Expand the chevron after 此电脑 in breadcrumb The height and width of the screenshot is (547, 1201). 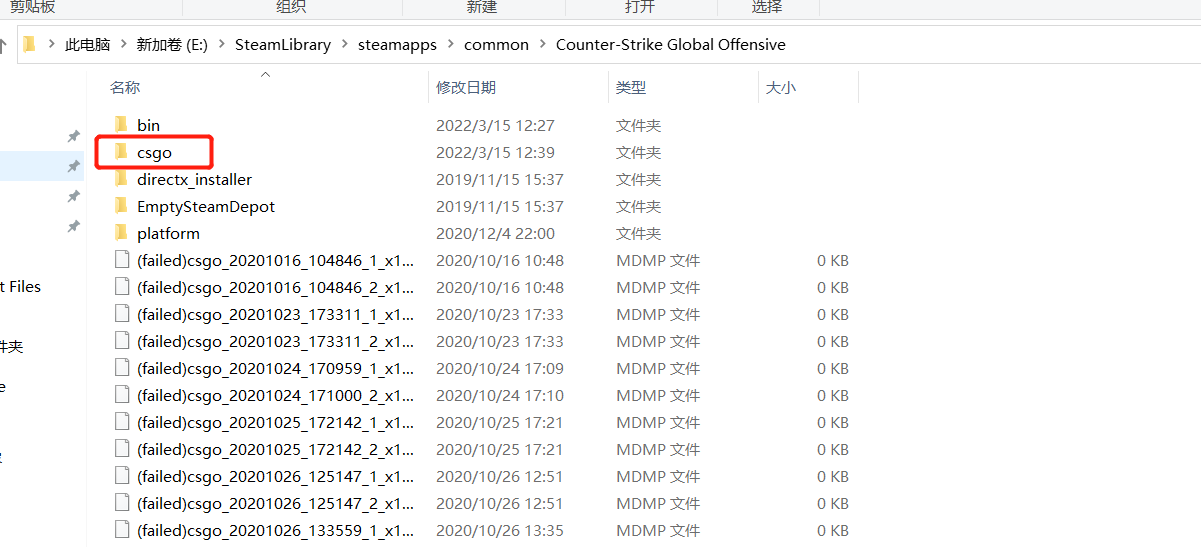pos(123,45)
